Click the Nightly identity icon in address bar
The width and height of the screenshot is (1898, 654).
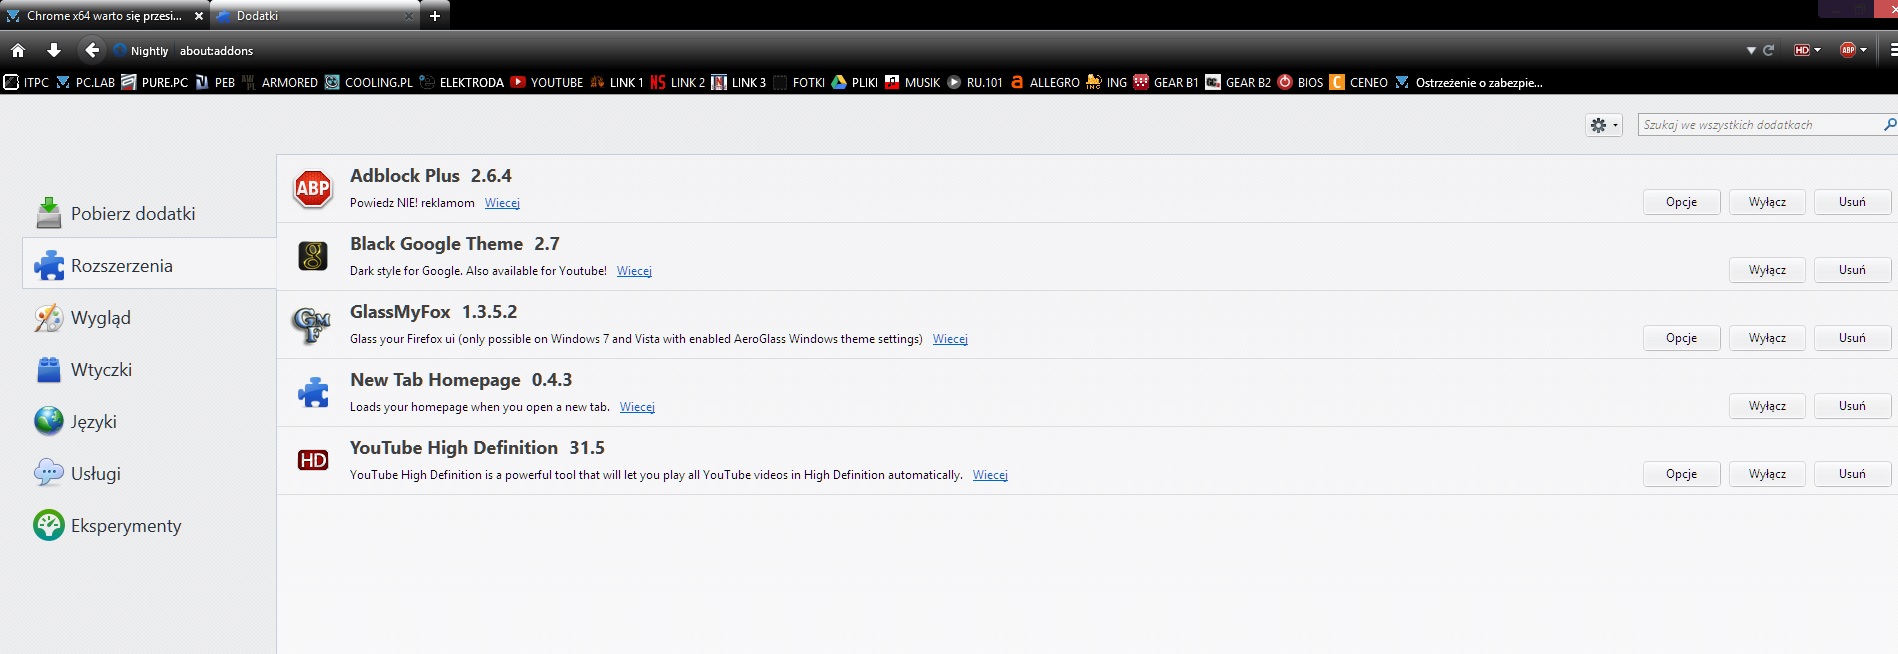point(120,50)
